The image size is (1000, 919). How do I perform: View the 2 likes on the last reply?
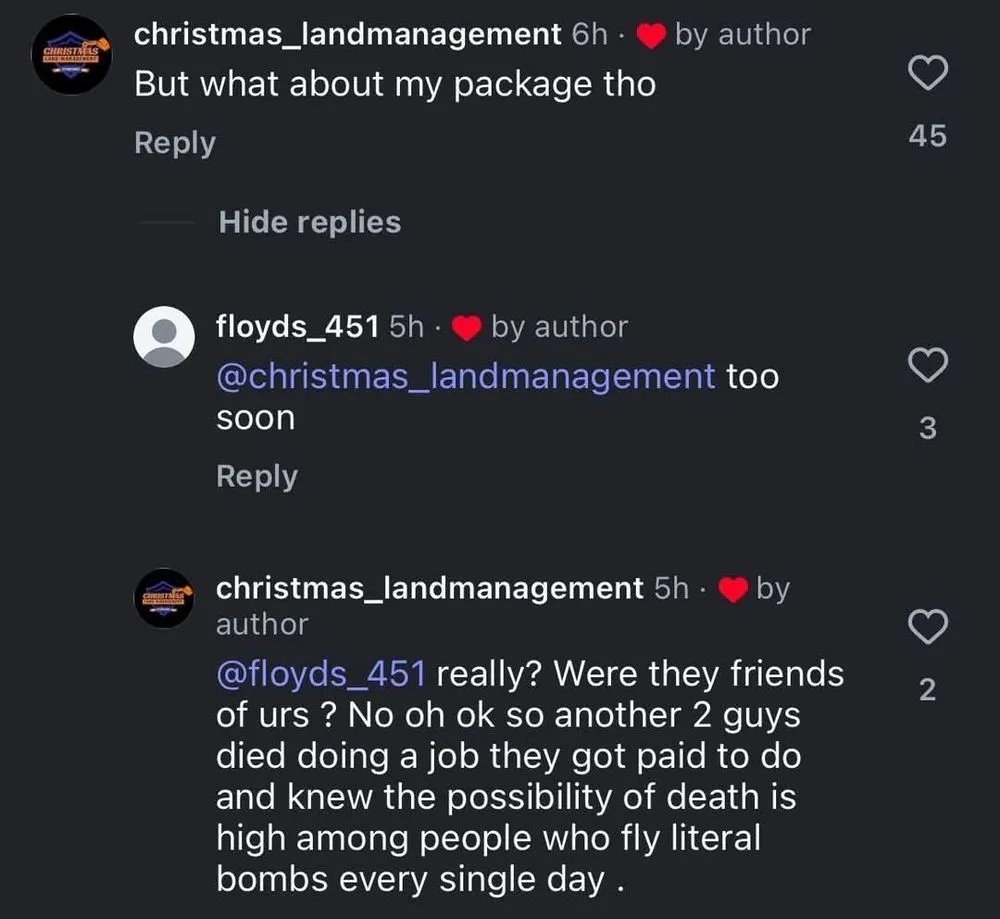pos(927,690)
